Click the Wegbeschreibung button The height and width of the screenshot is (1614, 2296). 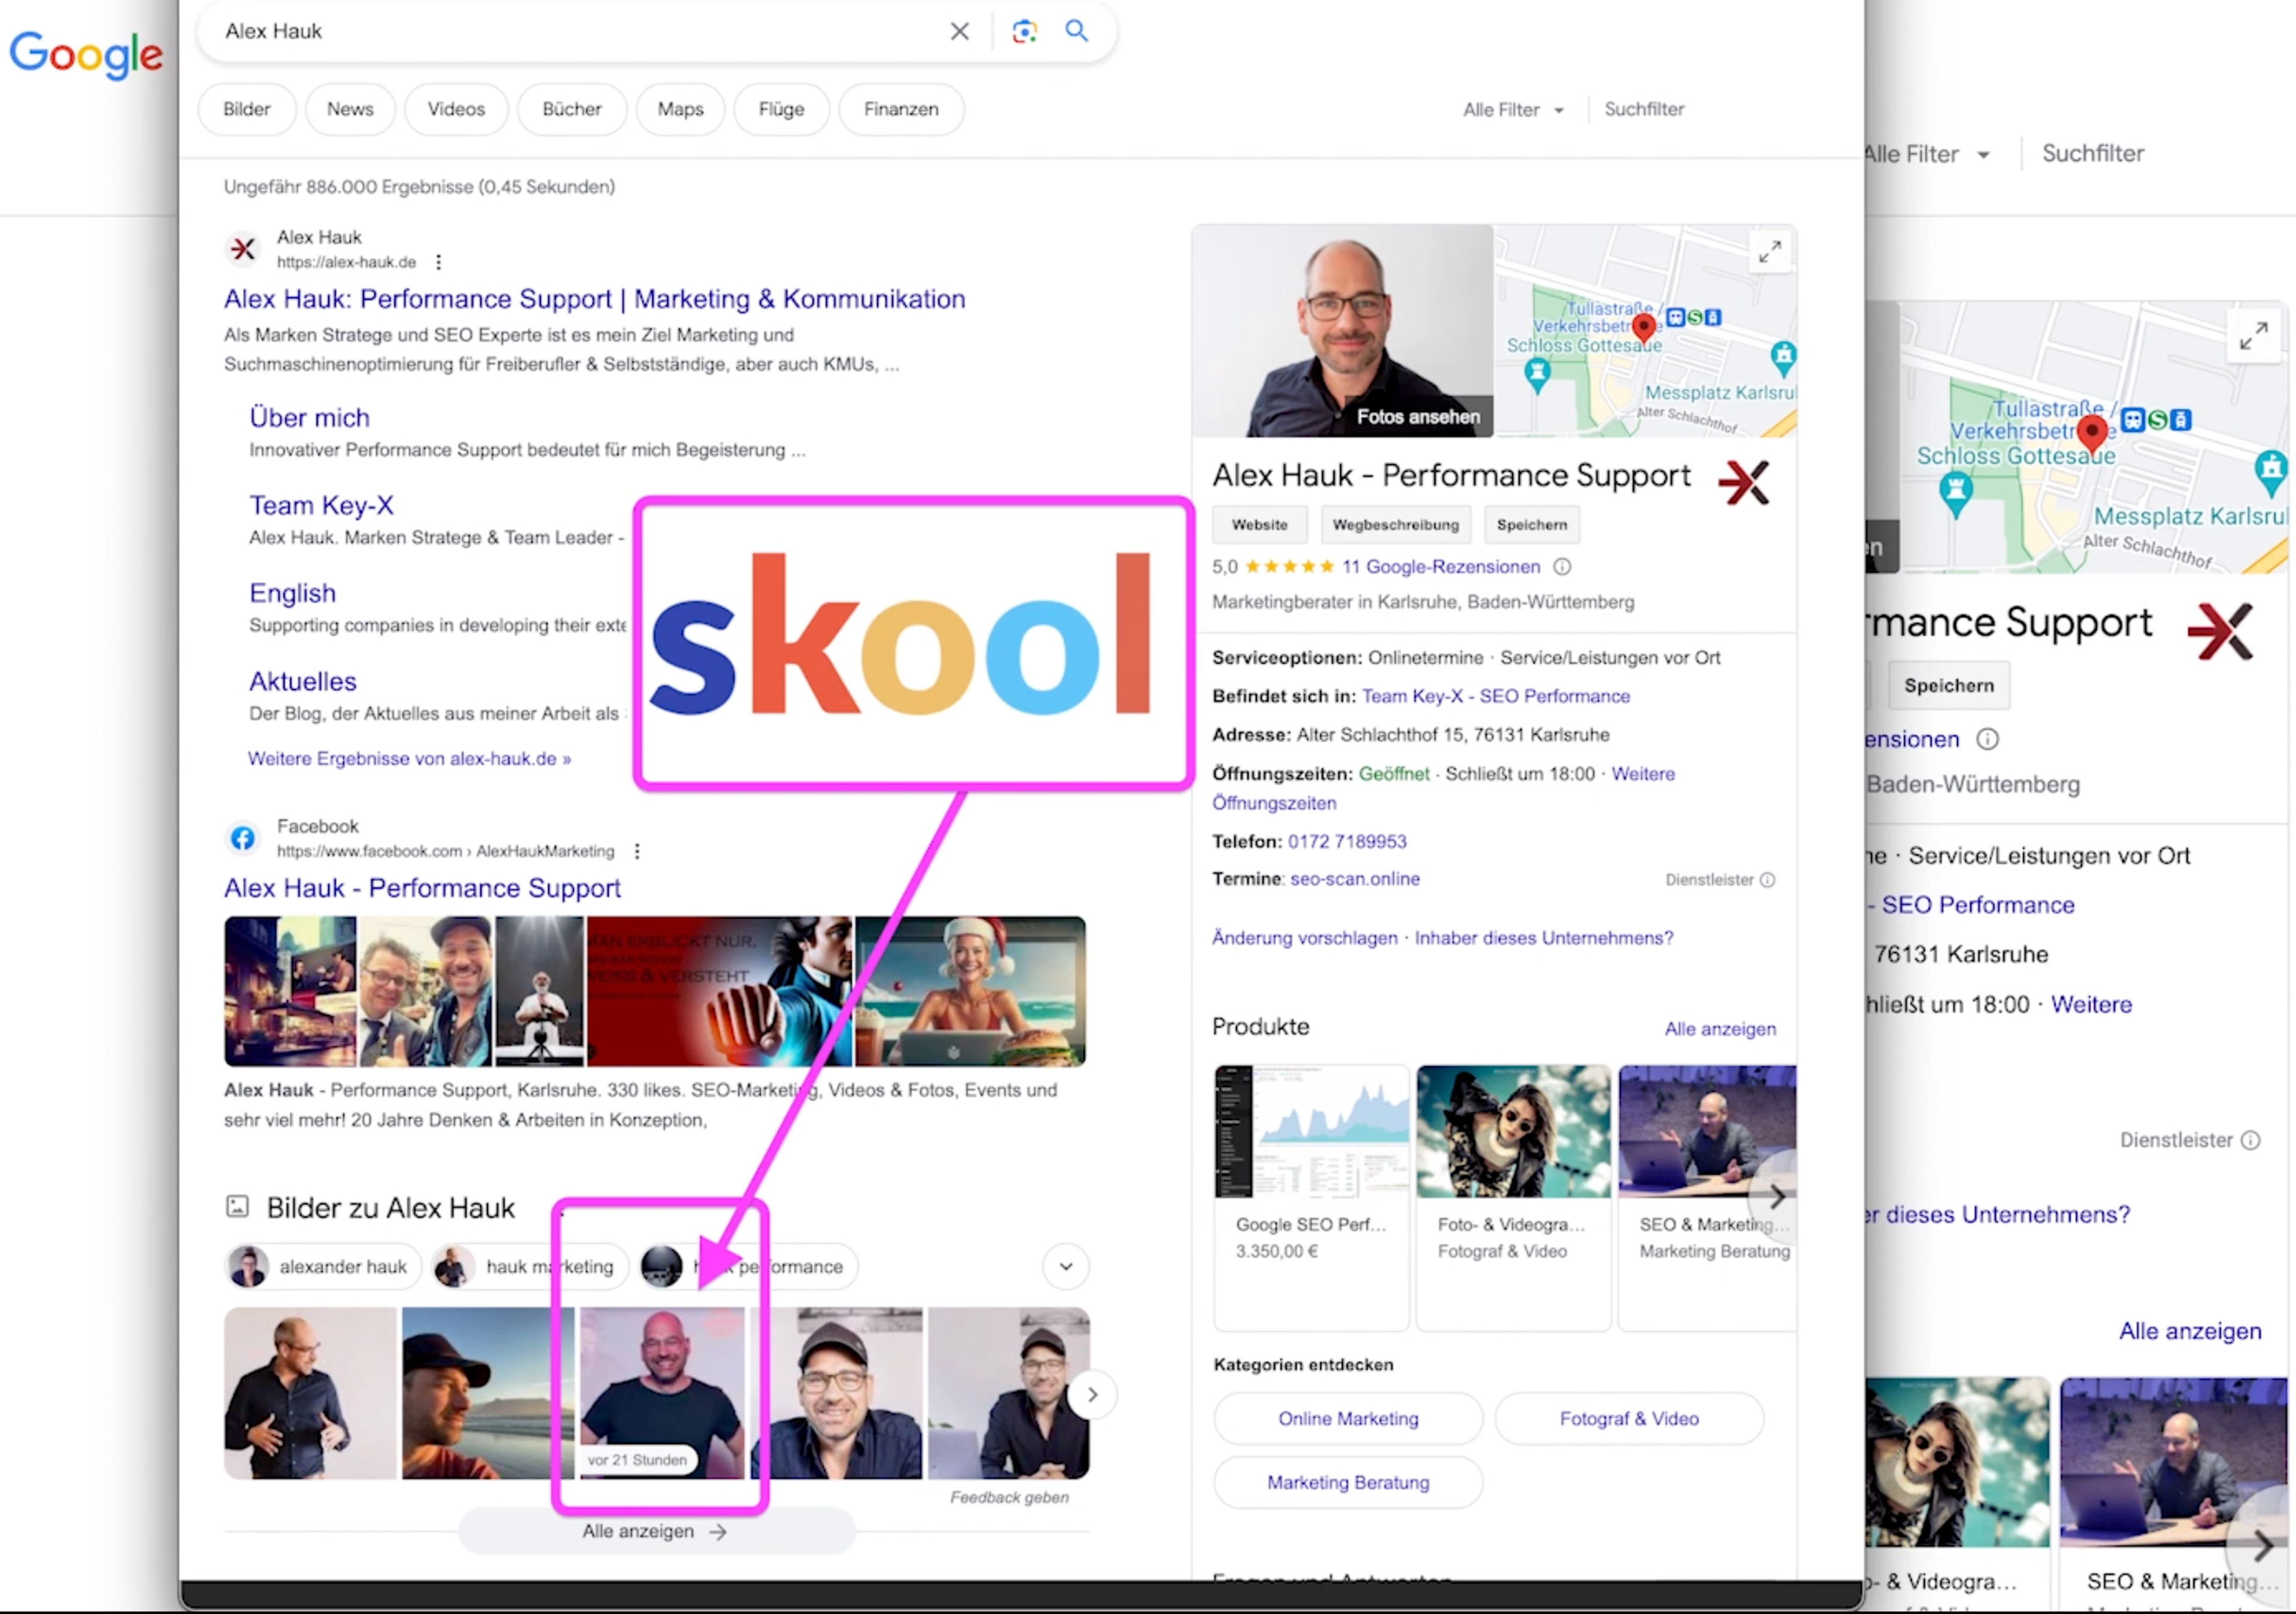[x=1395, y=525]
